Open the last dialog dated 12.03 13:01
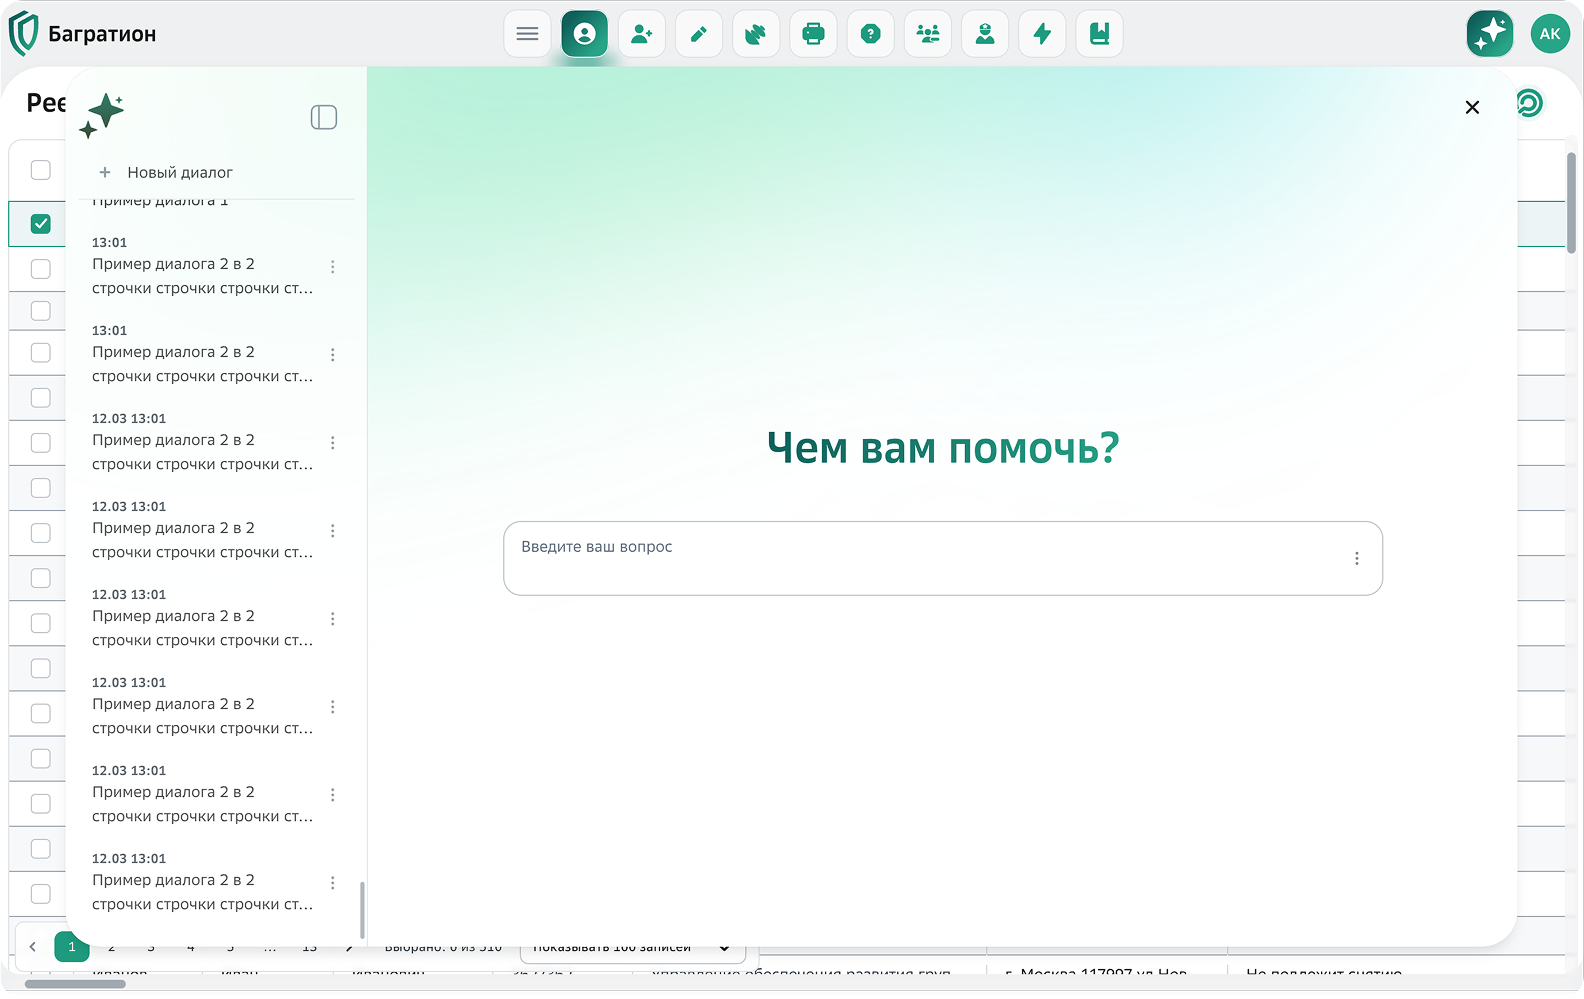 tap(205, 882)
